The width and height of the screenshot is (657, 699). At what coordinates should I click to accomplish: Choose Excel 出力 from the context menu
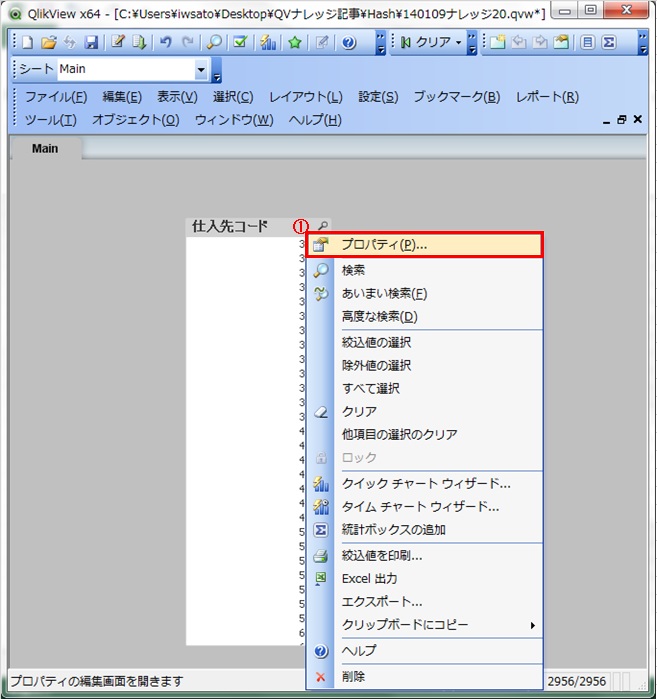[x=424, y=579]
